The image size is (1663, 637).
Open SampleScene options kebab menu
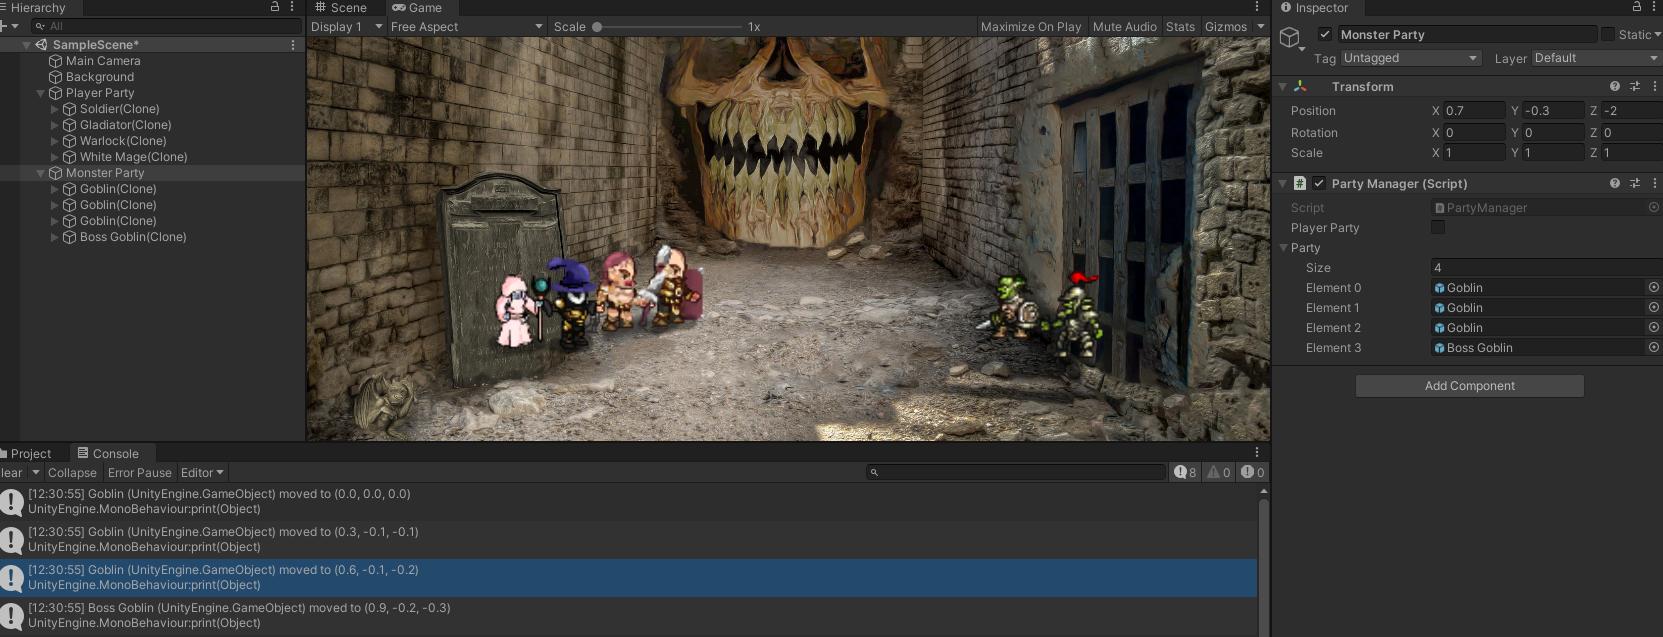click(293, 45)
